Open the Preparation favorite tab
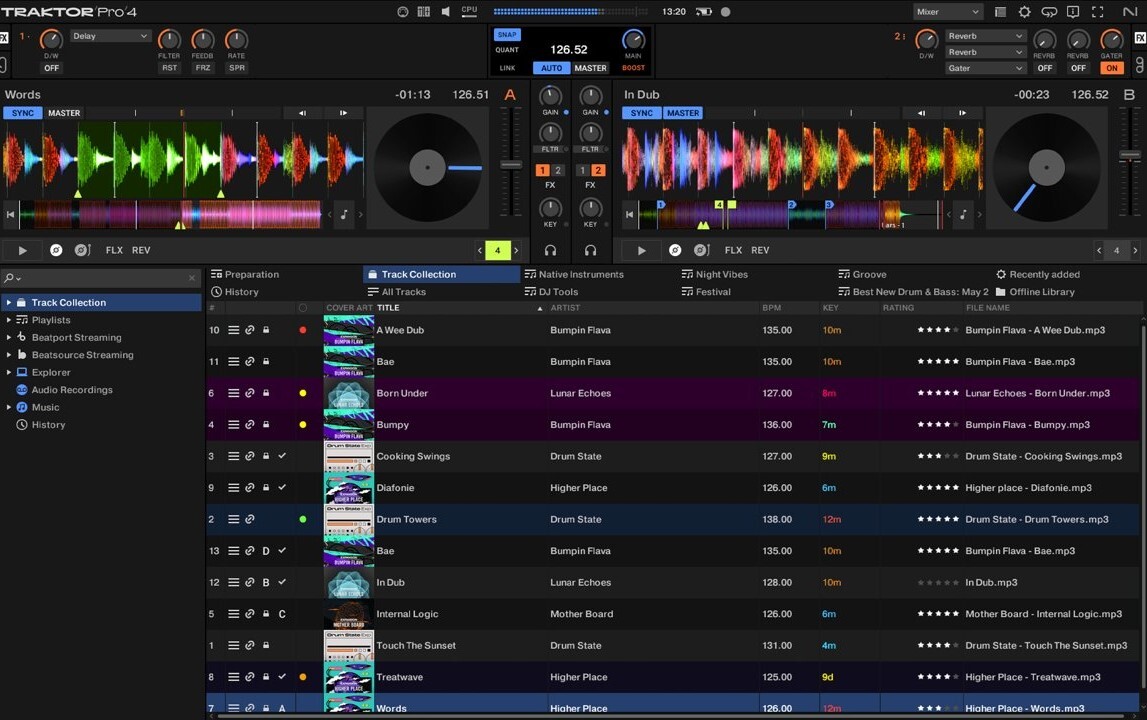Screen dimensions: 1147x720 245,274
